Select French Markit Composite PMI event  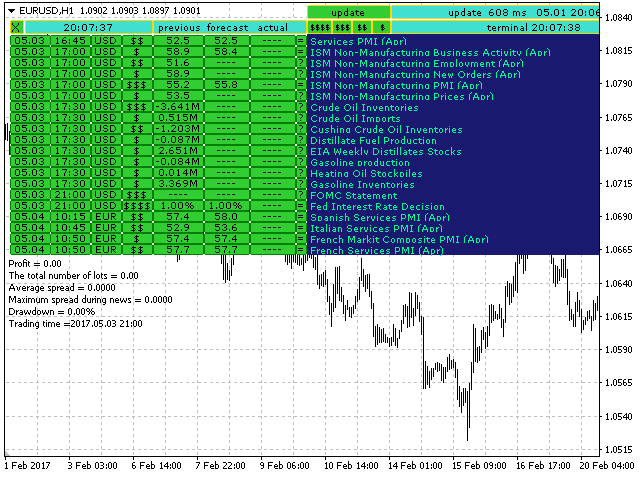tap(399, 240)
